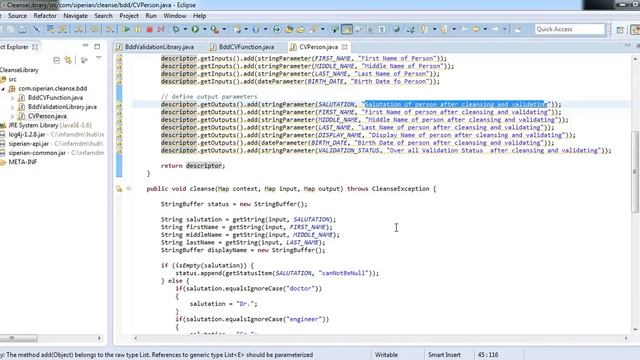This screenshot has width=640, height=360.
Task: Open the Window menu
Action: 175,16
